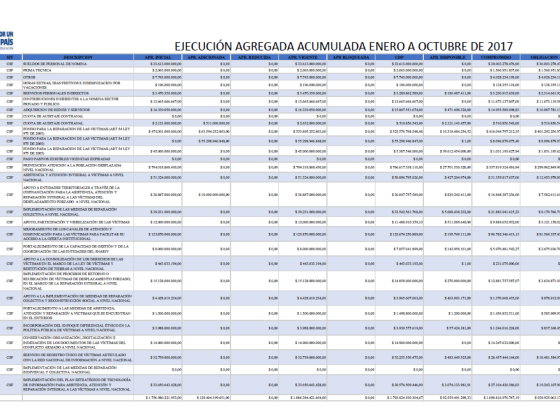The width and height of the screenshot is (560, 420).
Task: Select the CDP column header
Action: click(399, 57)
